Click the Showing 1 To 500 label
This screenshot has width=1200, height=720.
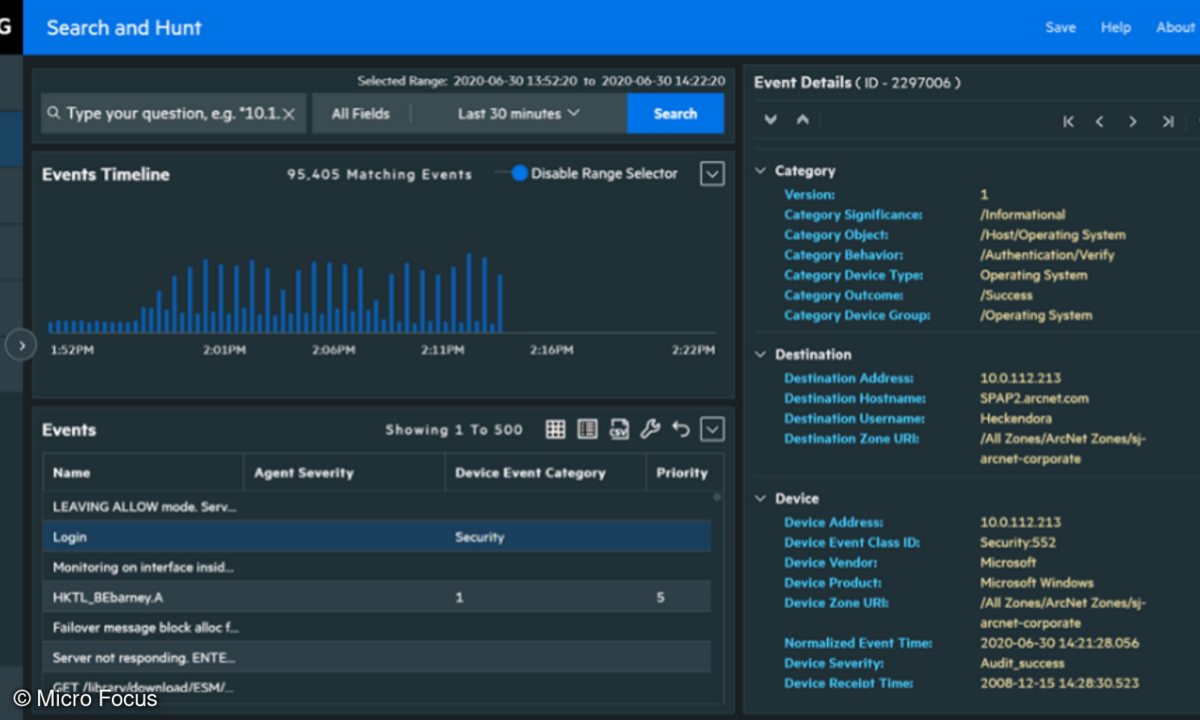coord(454,430)
